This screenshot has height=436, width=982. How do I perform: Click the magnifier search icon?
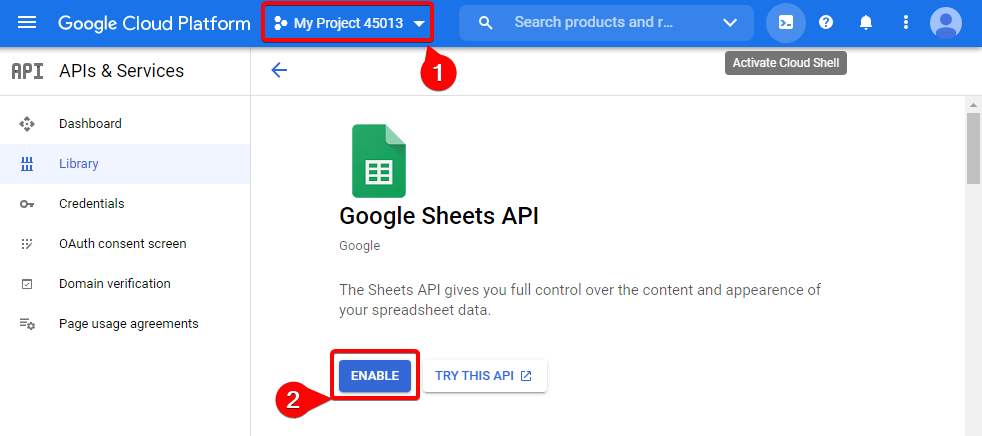(486, 23)
